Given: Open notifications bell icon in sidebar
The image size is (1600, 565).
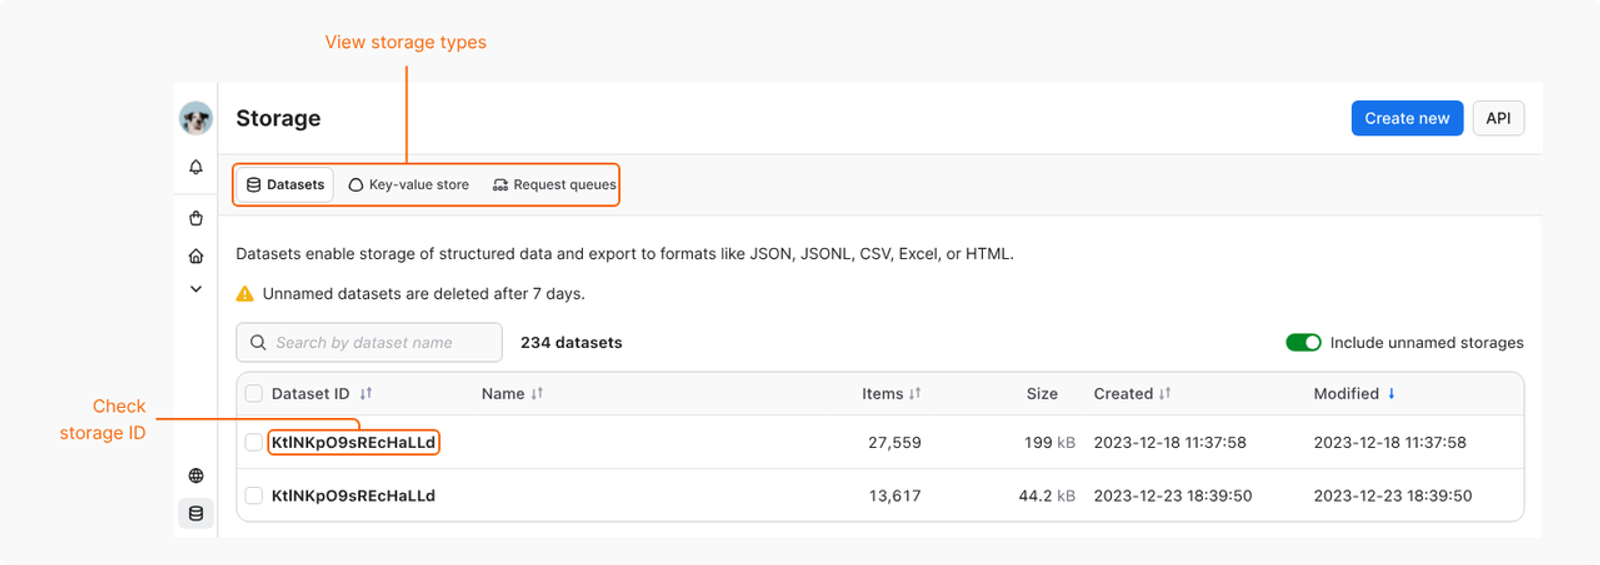Looking at the screenshot, I should (x=196, y=167).
